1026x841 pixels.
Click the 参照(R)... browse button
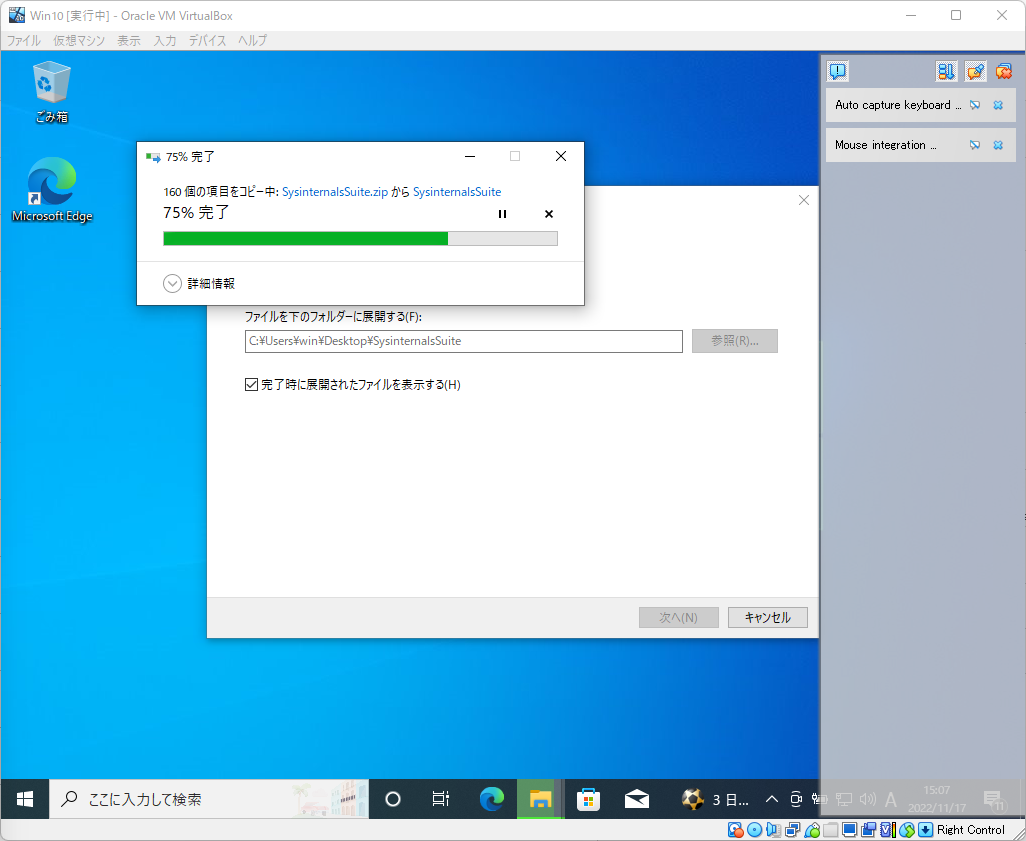(735, 341)
